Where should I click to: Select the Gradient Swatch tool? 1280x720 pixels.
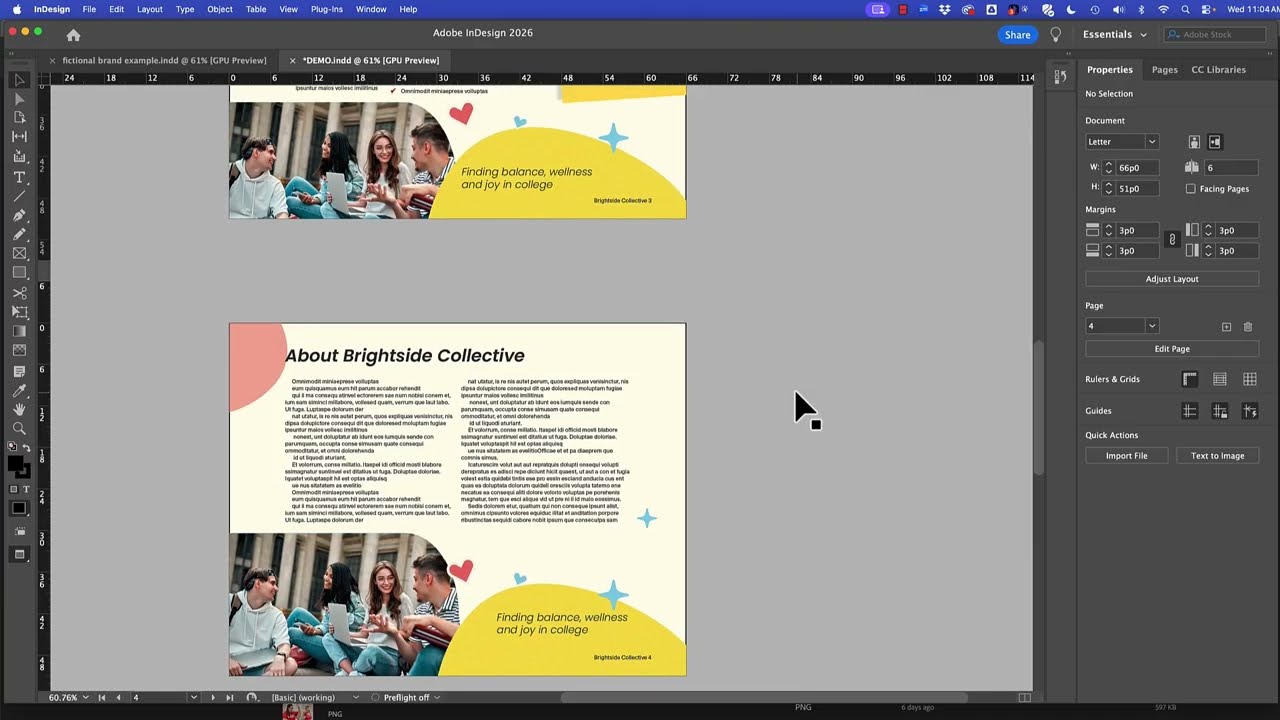(x=19, y=331)
